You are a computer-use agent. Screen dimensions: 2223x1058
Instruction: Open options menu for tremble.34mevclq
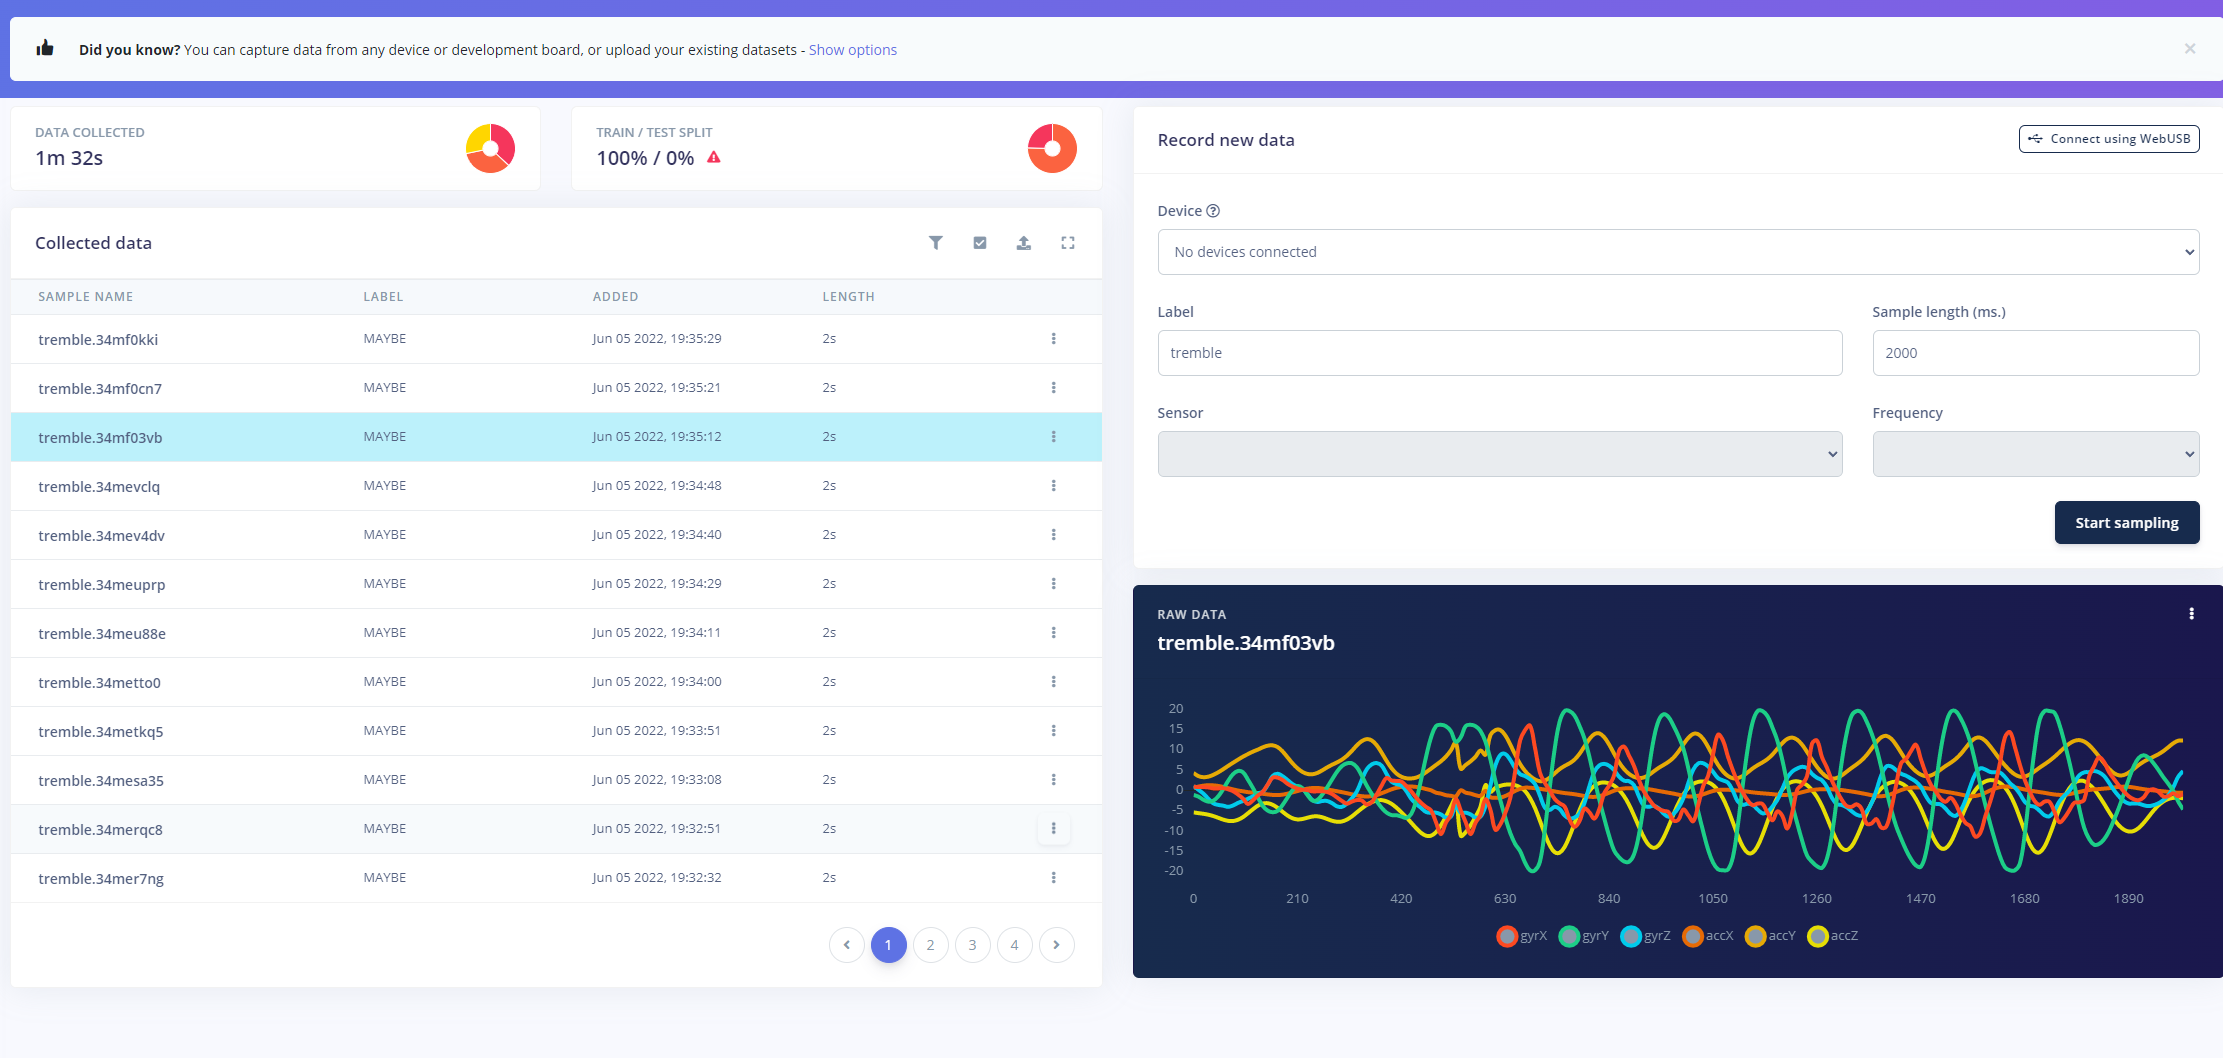[x=1053, y=486]
